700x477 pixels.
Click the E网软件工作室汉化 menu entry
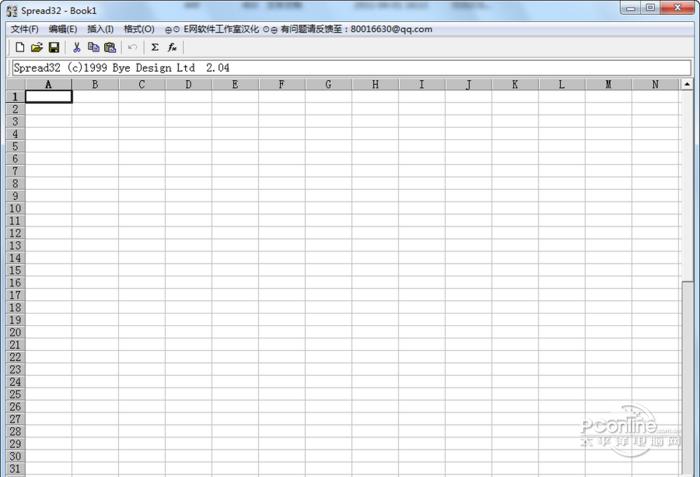point(221,29)
